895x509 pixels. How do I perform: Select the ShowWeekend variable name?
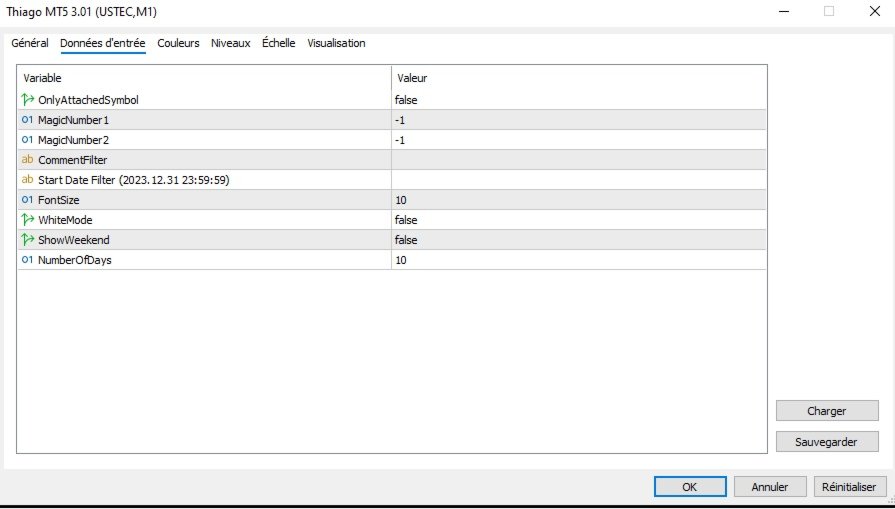[x=74, y=240]
